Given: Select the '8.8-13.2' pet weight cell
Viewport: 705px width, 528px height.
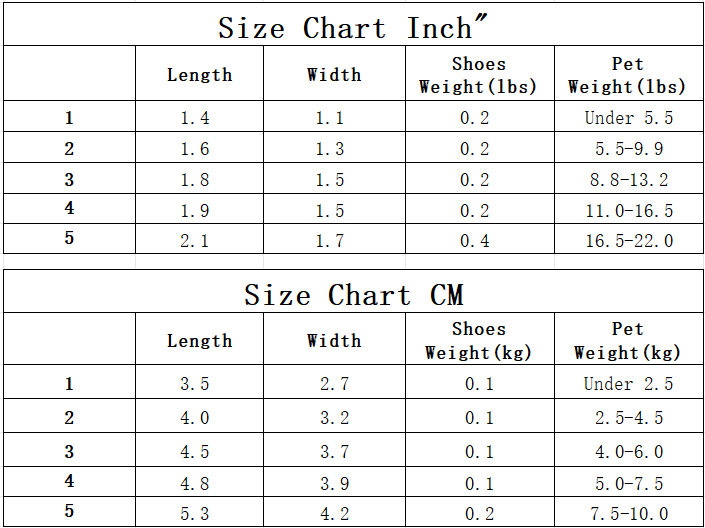Looking at the screenshot, I should point(628,180).
